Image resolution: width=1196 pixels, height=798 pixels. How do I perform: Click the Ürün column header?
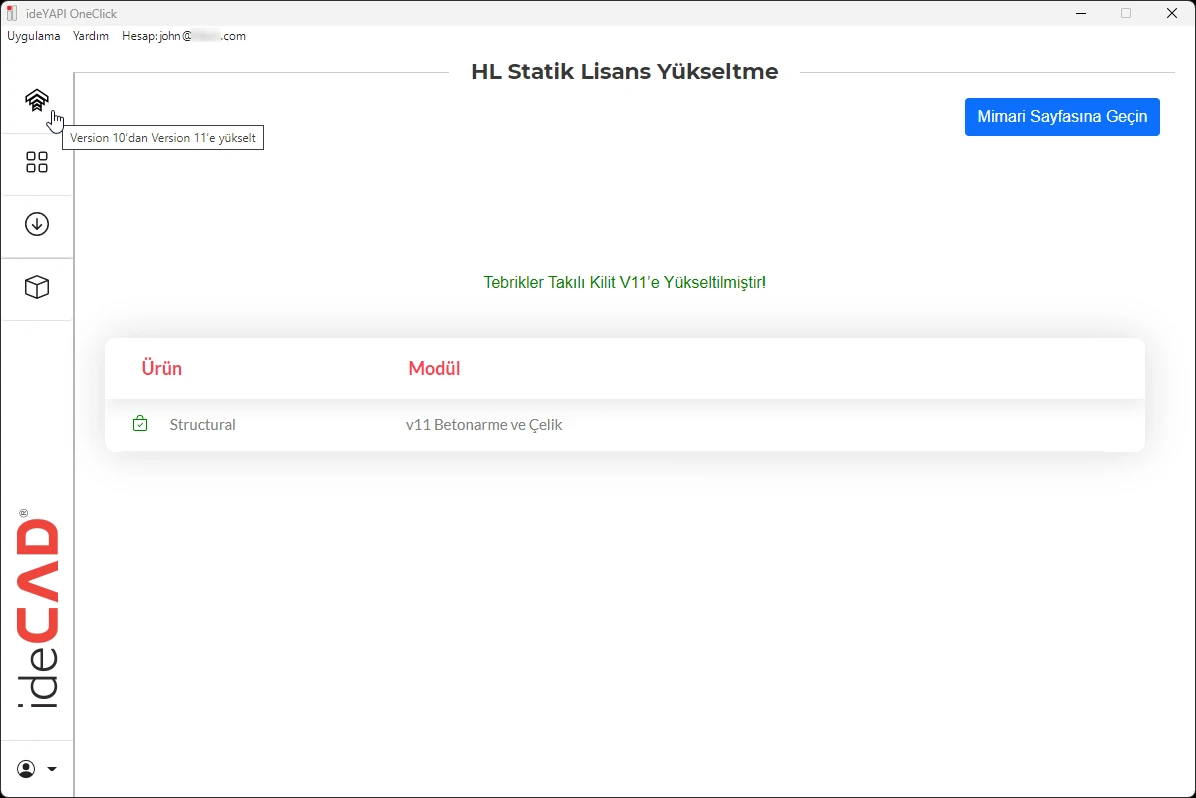pos(162,368)
